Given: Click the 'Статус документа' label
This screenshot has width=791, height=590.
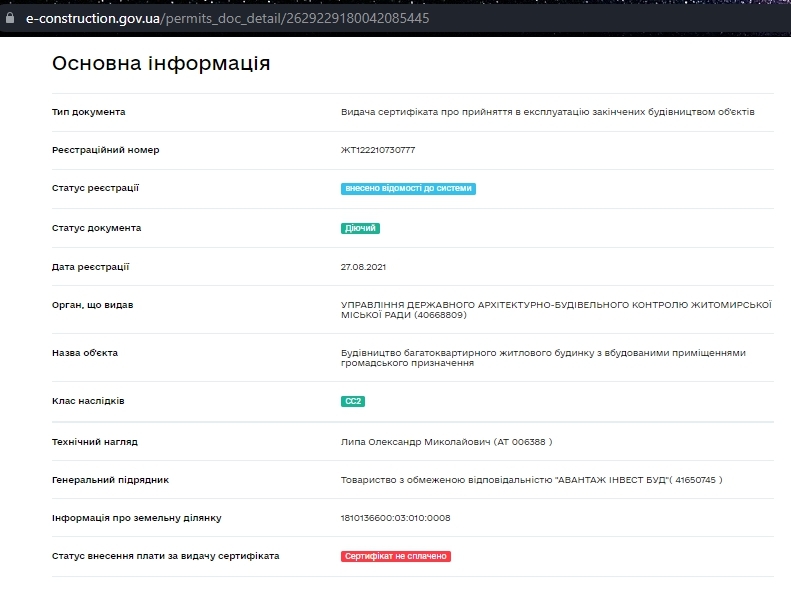Looking at the screenshot, I should [96, 228].
